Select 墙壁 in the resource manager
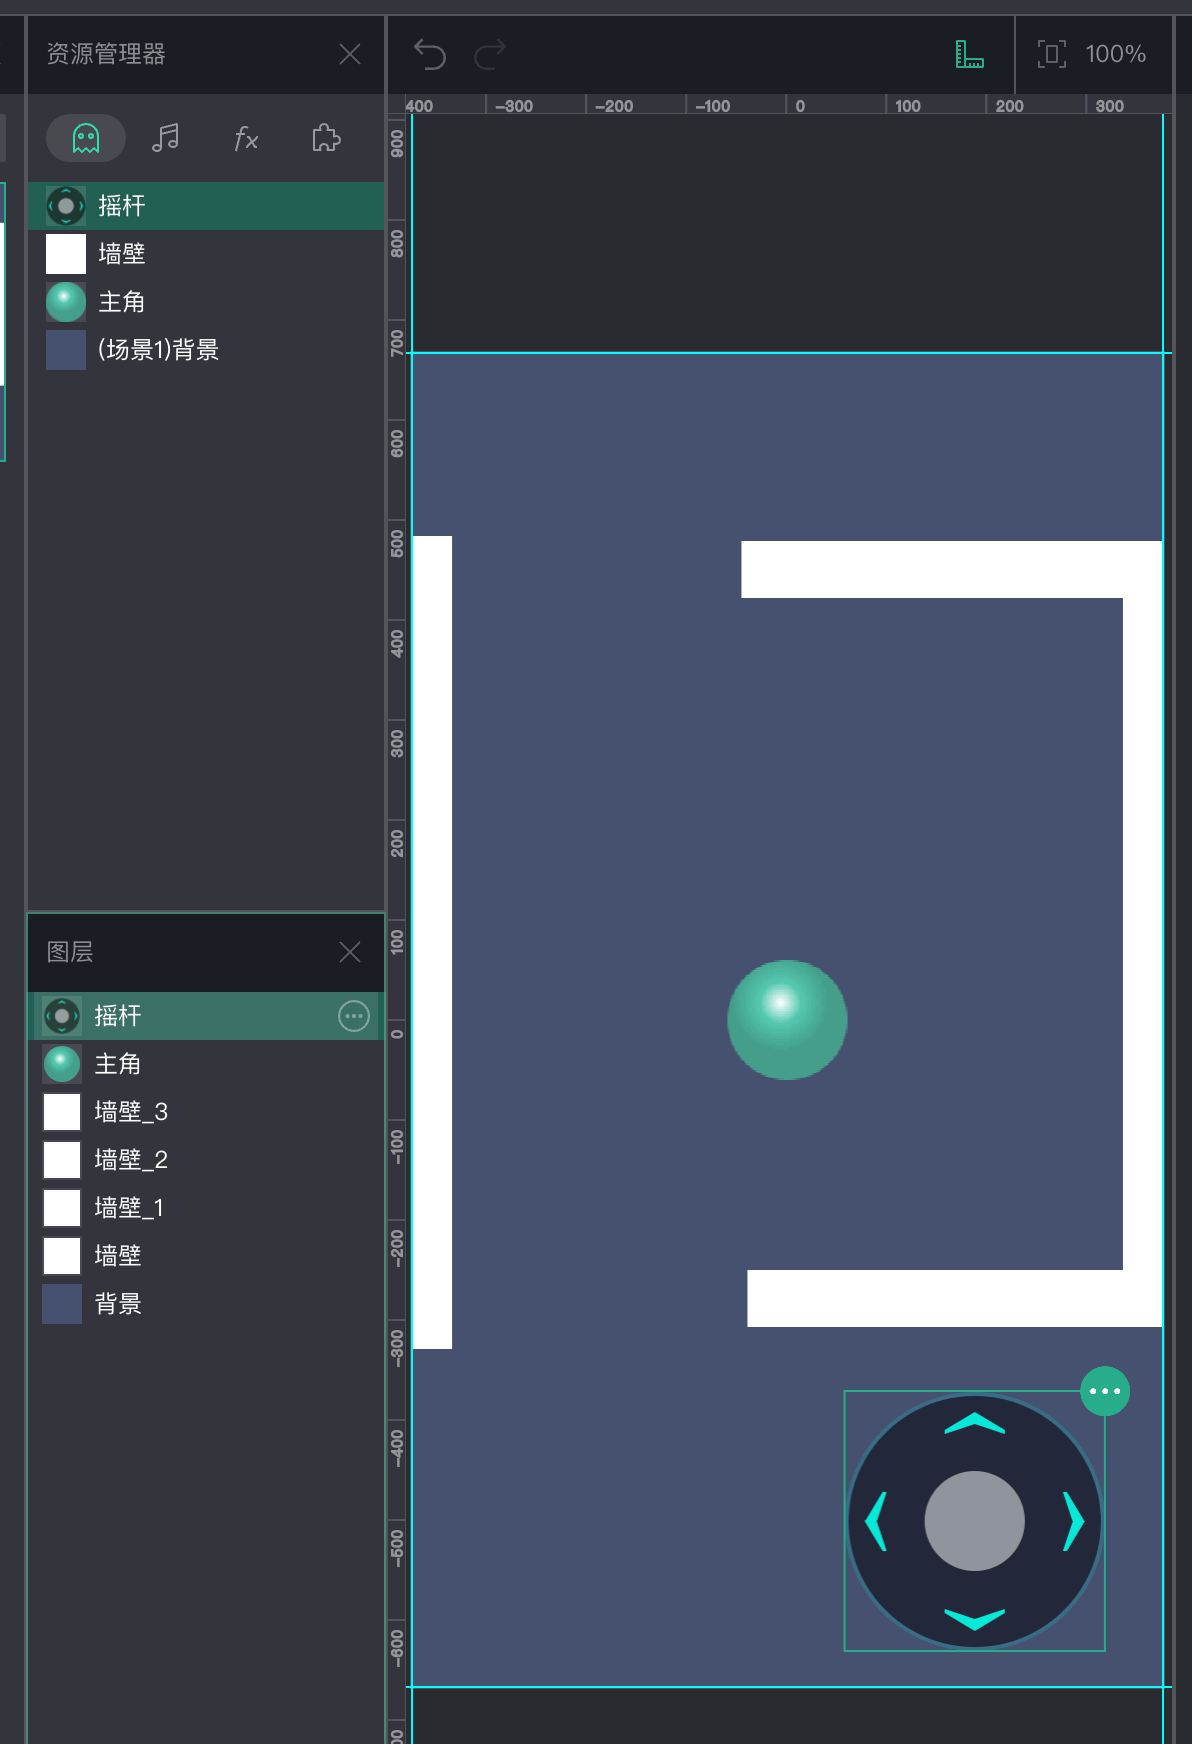 click(121, 254)
